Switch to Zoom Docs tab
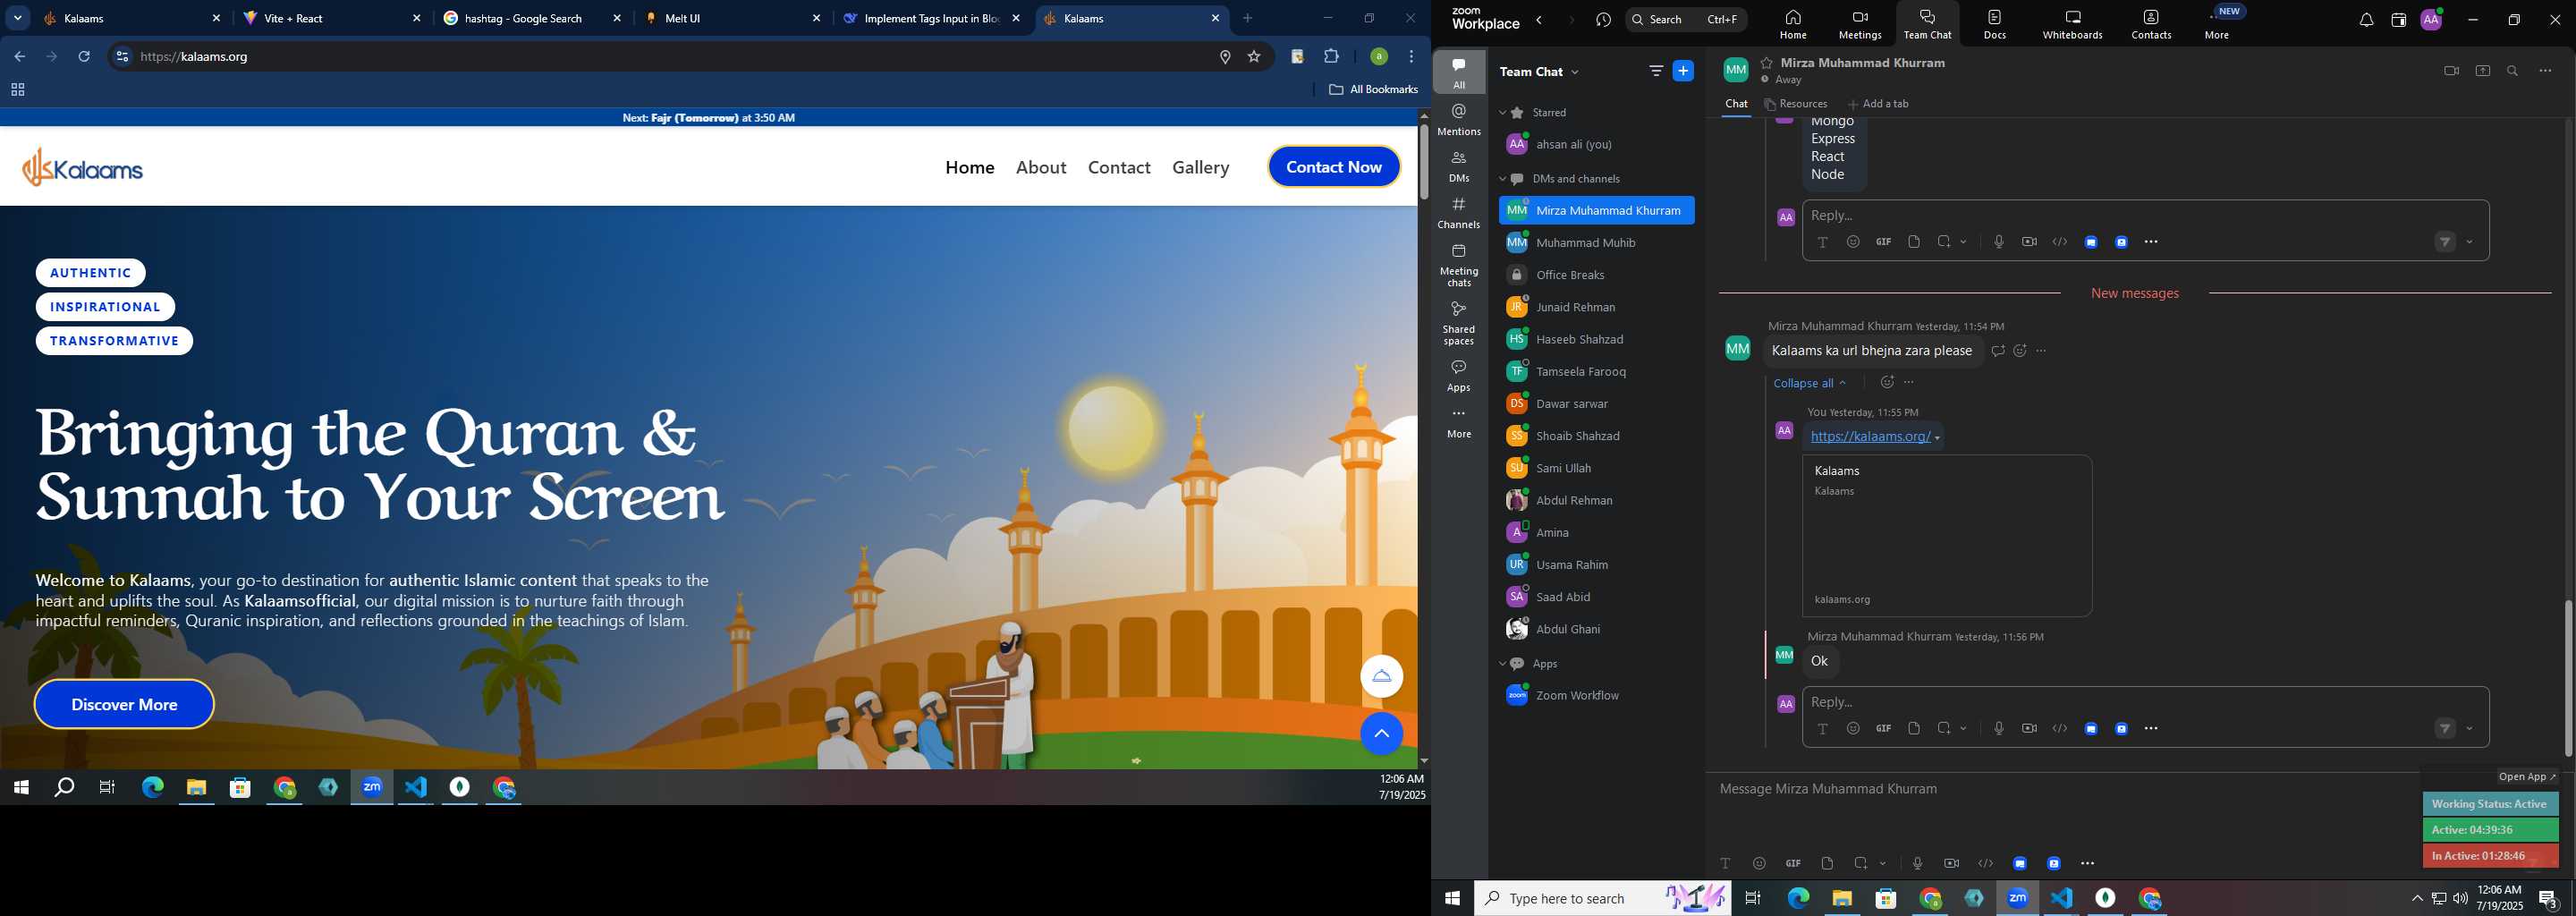 [x=1995, y=24]
